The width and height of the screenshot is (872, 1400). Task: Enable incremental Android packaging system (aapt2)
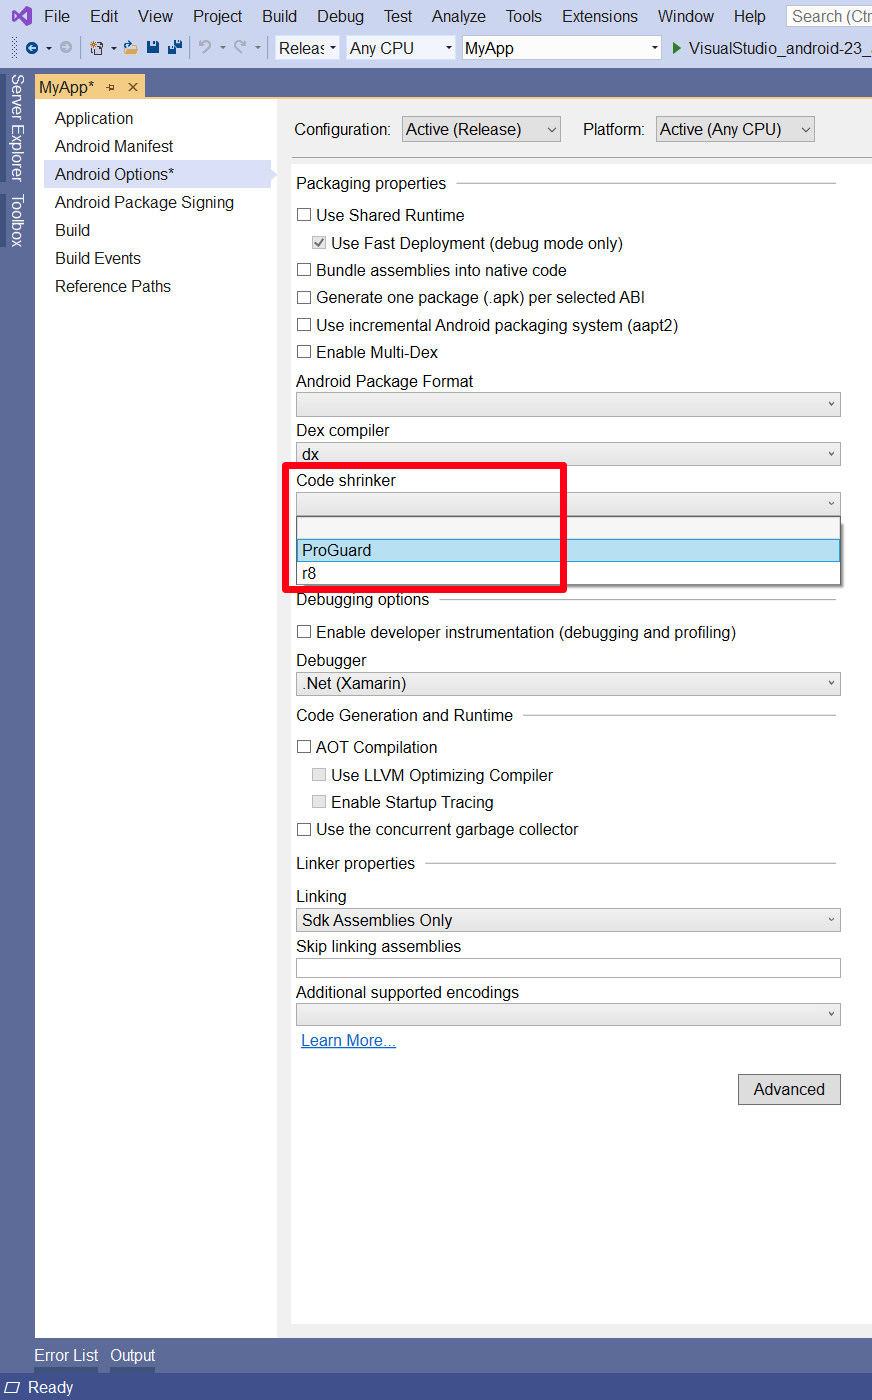pos(304,325)
